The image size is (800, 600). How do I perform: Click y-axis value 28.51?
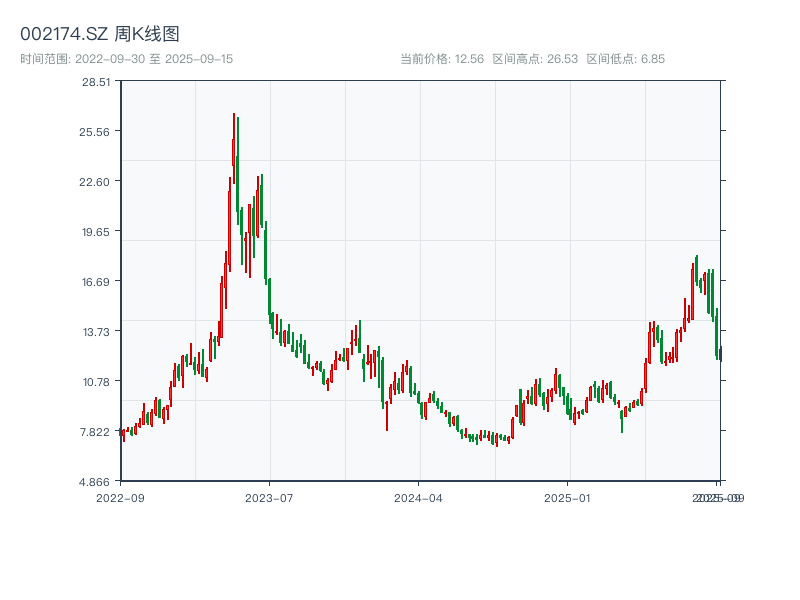click(96, 82)
